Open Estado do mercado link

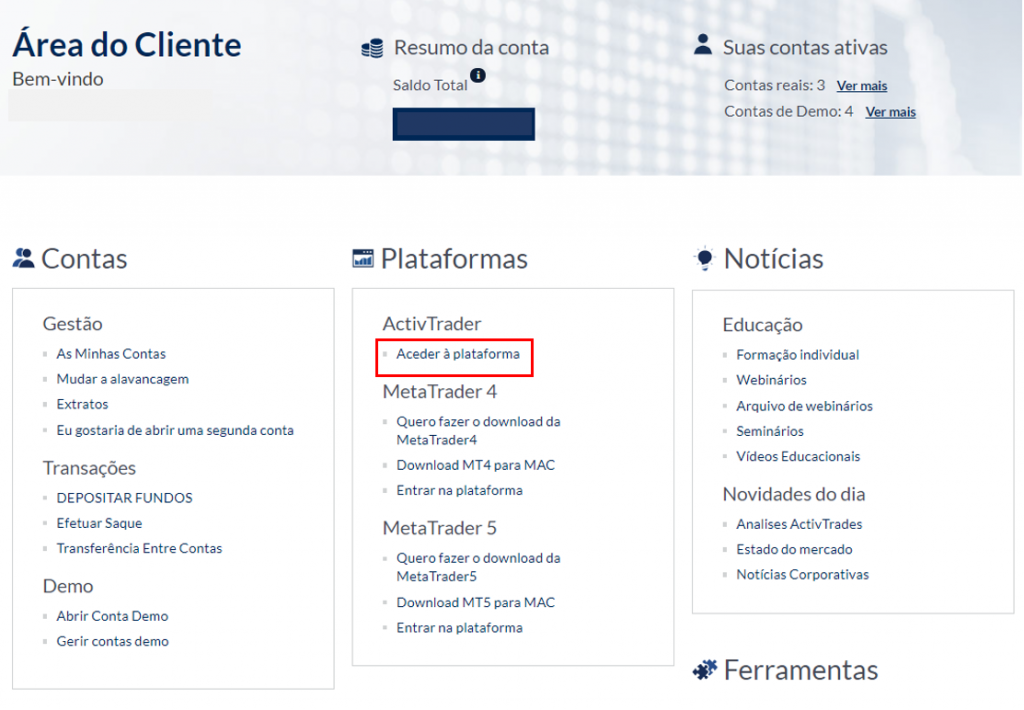[794, 549]
